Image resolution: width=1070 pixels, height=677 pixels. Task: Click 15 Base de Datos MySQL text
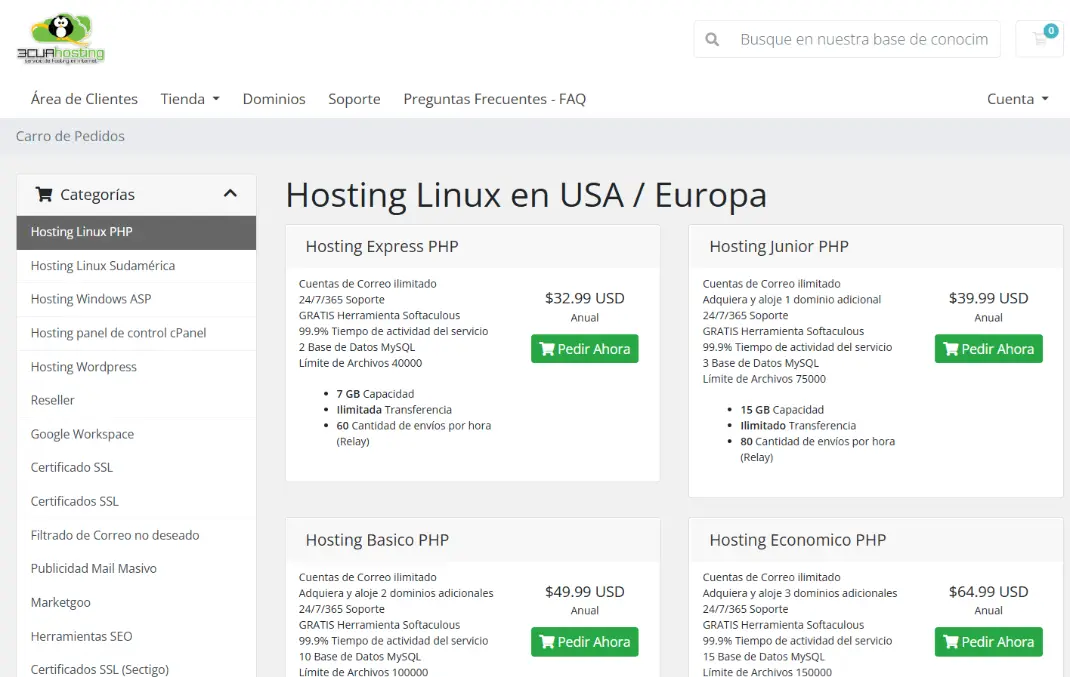tap(764, 657)
